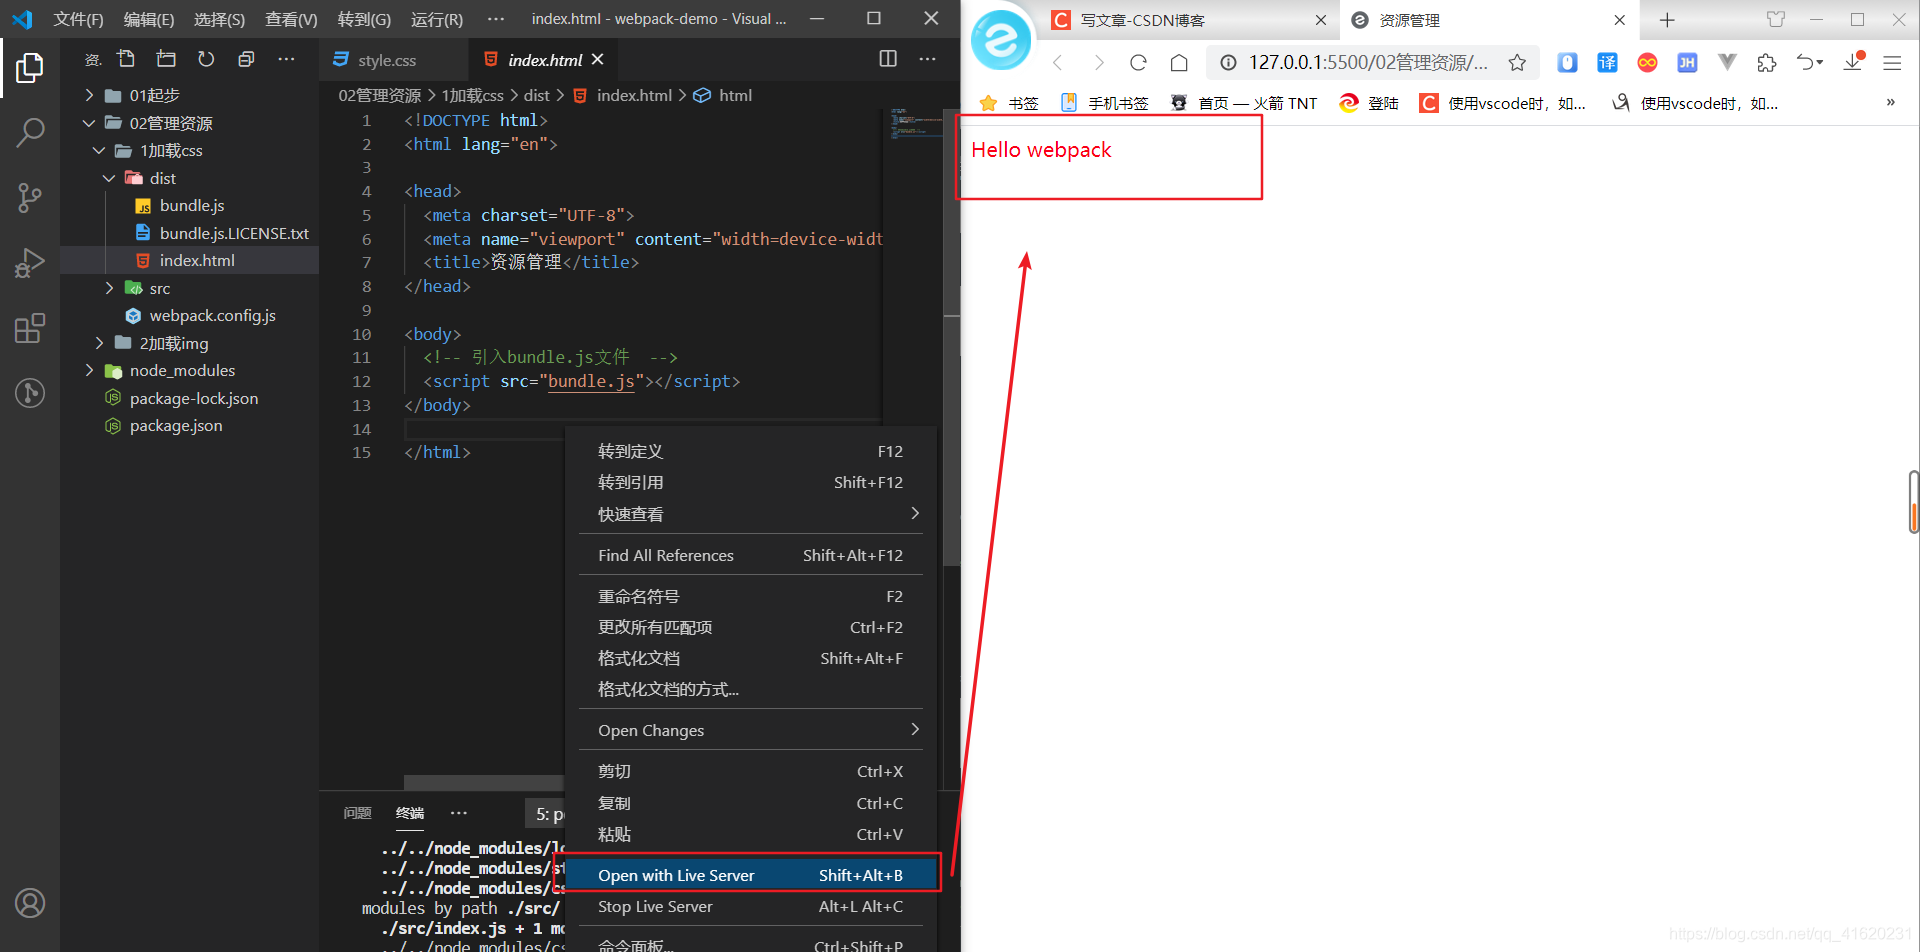This screenshot has width=1920, height=952.
Task: Open the Search view in activity bar
Action: (x=30, y=132)
